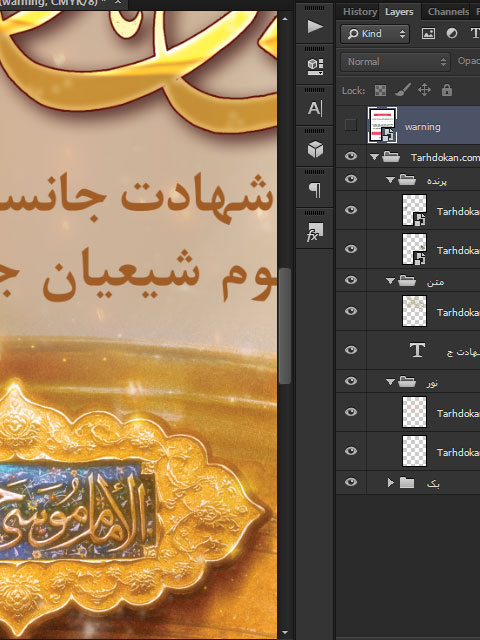The image size is (480, 640).
Task: Select the warning document tab
Action: coord(53,3)
